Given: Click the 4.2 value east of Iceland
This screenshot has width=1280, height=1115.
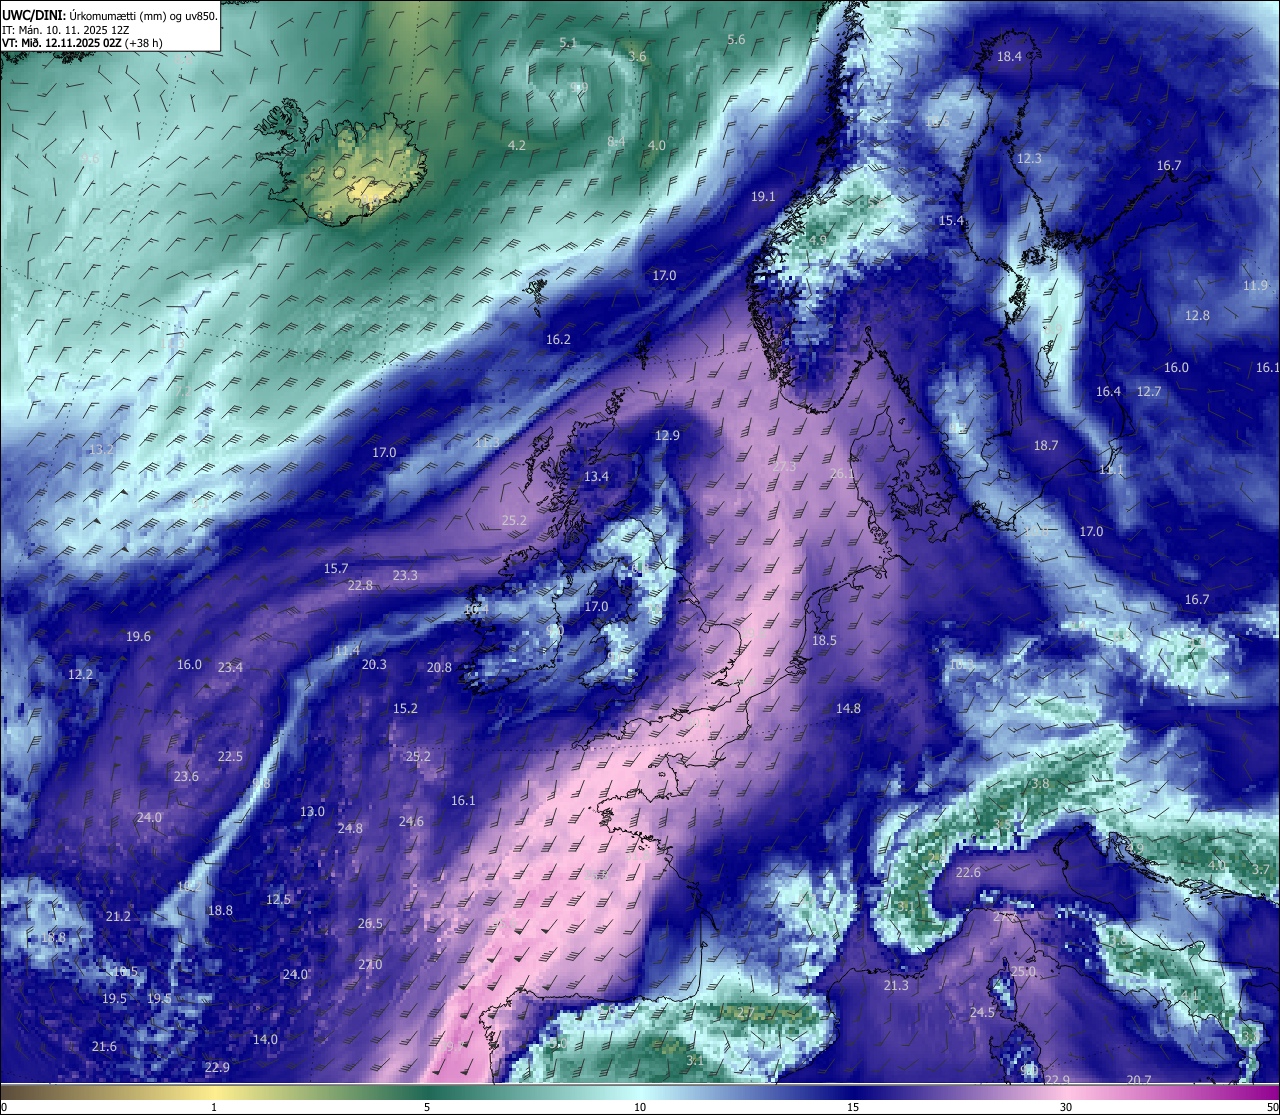Looking at the screenshot, I should point(516,146).
